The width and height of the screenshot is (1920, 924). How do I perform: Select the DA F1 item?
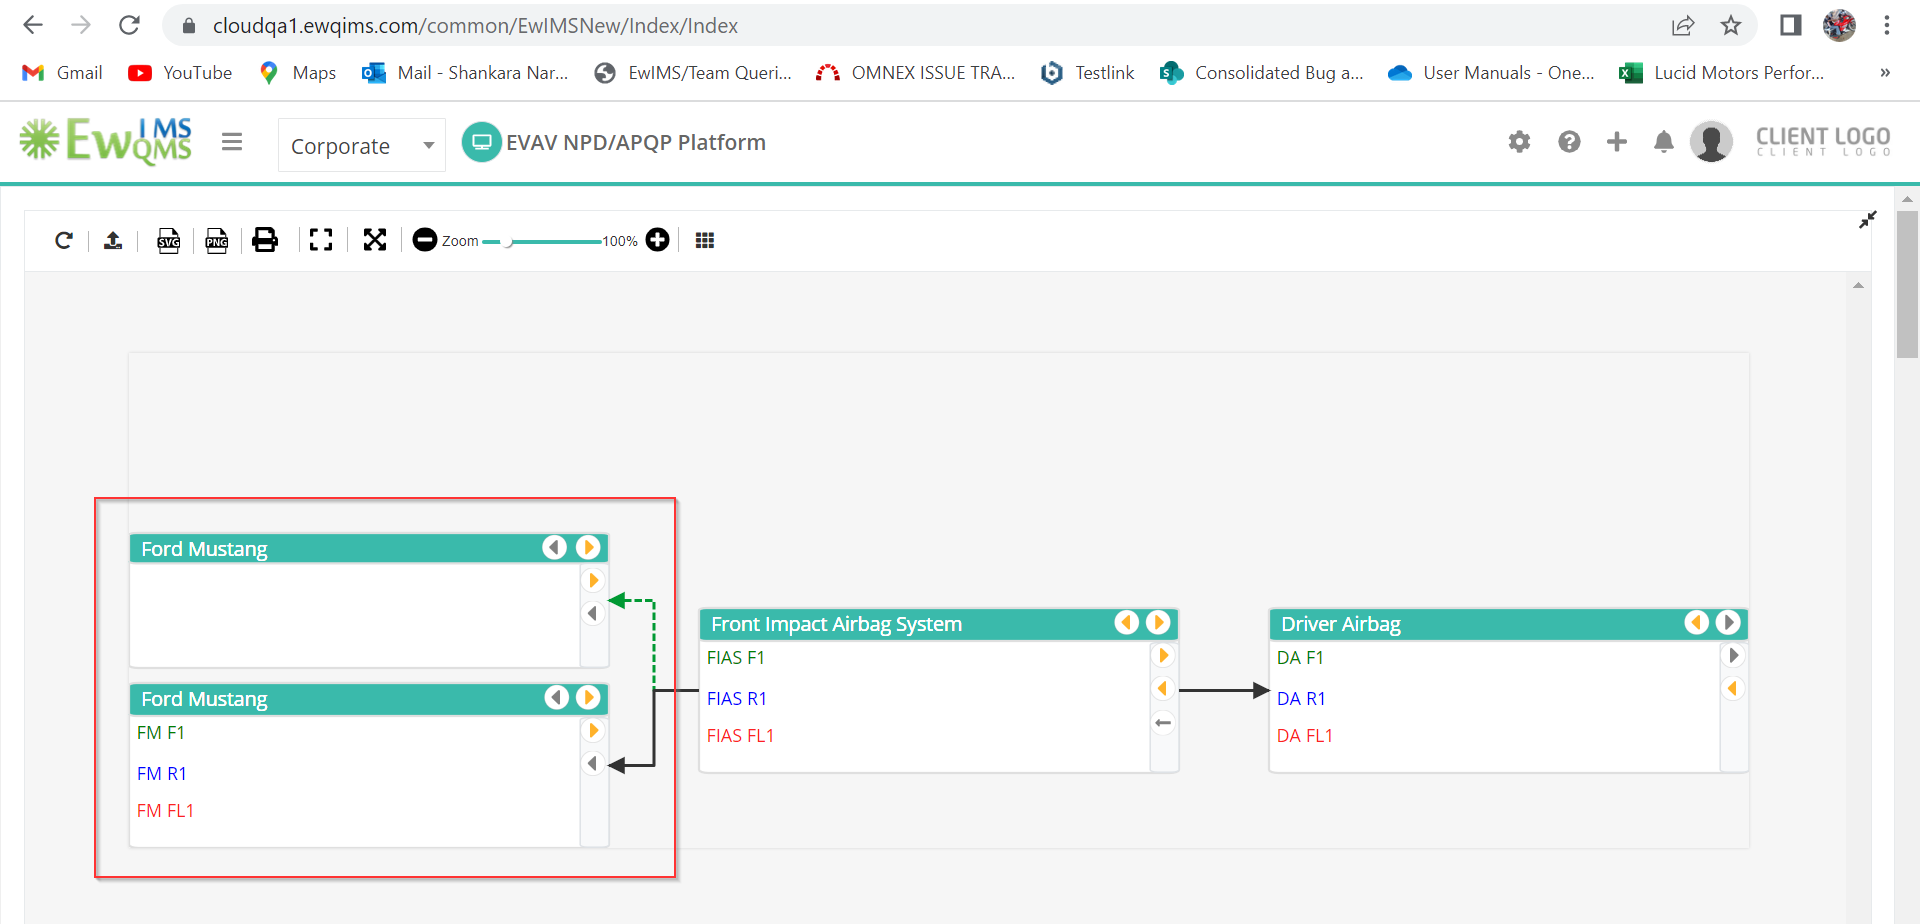click(x=1300, y=658)
